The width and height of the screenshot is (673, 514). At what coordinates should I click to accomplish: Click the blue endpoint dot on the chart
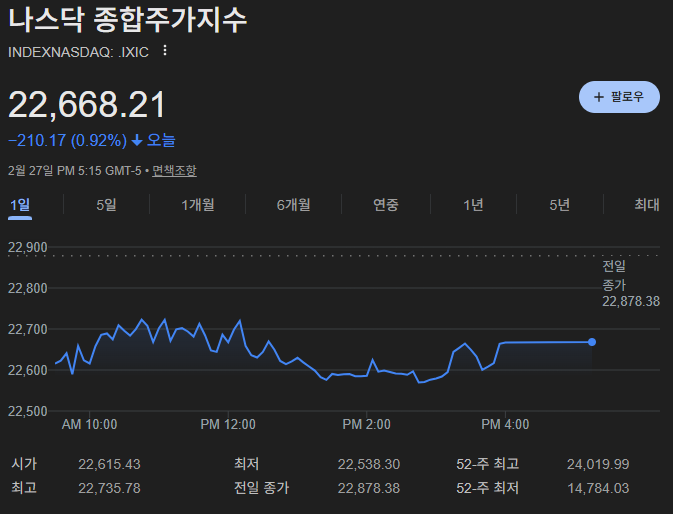(592, 342)
